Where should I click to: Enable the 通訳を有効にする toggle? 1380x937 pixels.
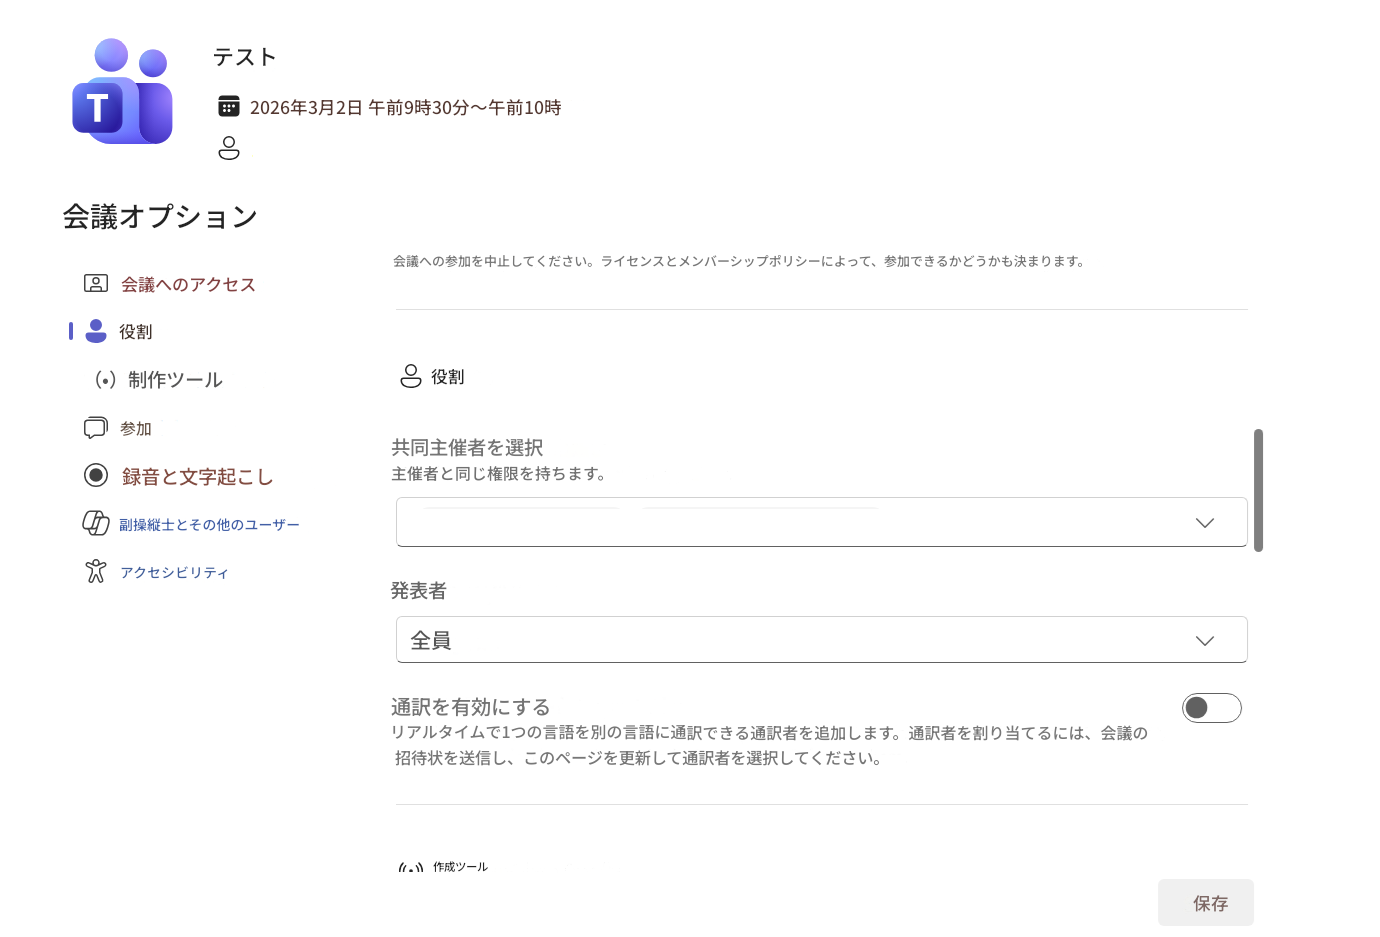[1212, 708]
